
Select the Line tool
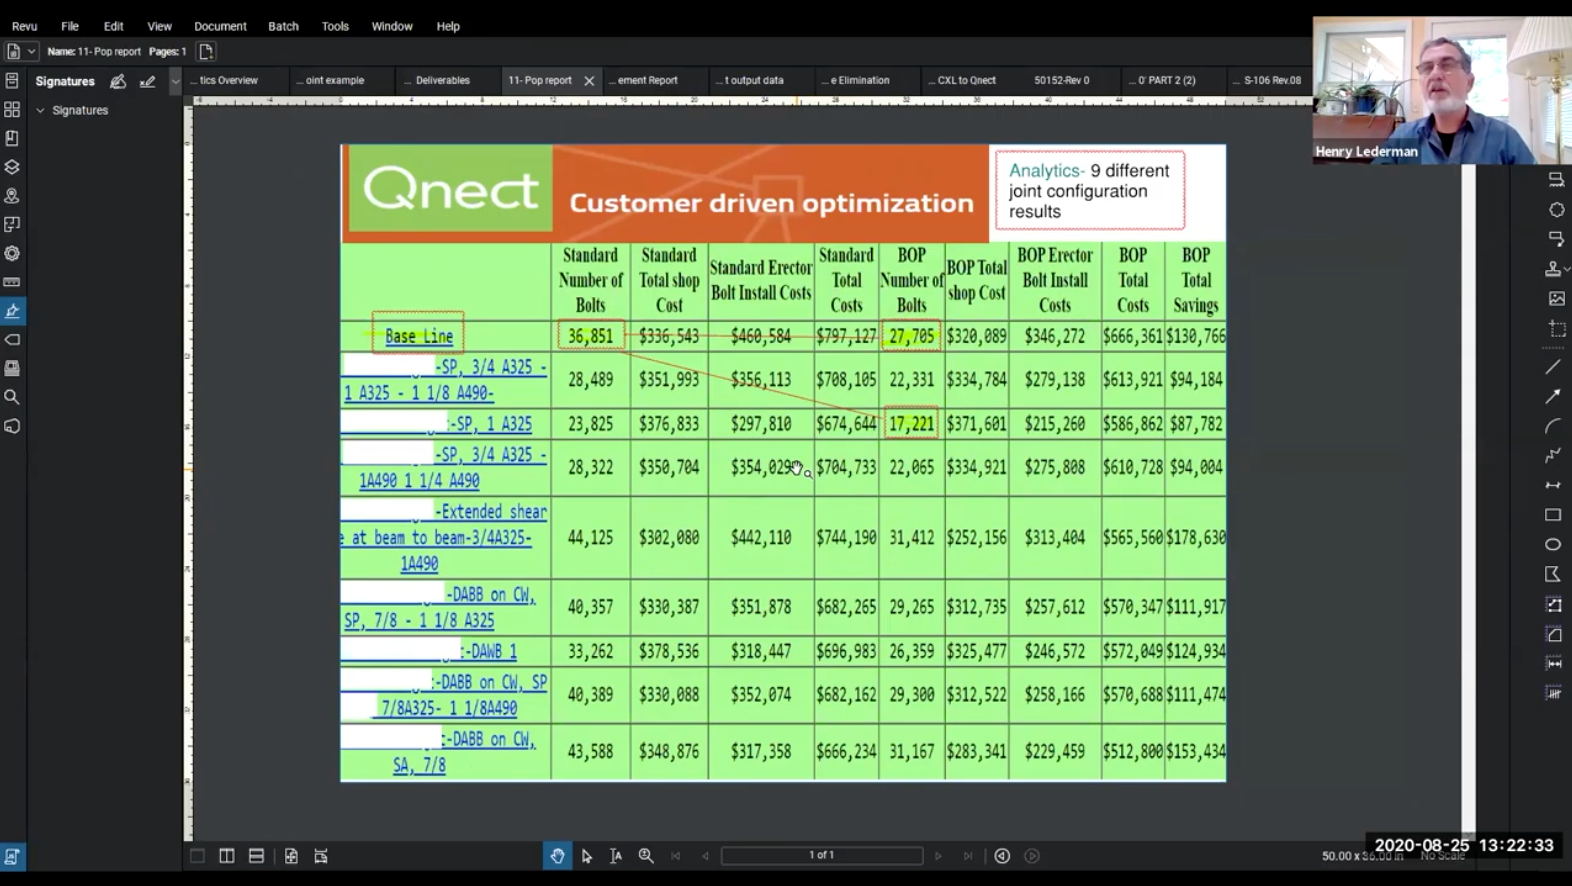[1553, 367]
